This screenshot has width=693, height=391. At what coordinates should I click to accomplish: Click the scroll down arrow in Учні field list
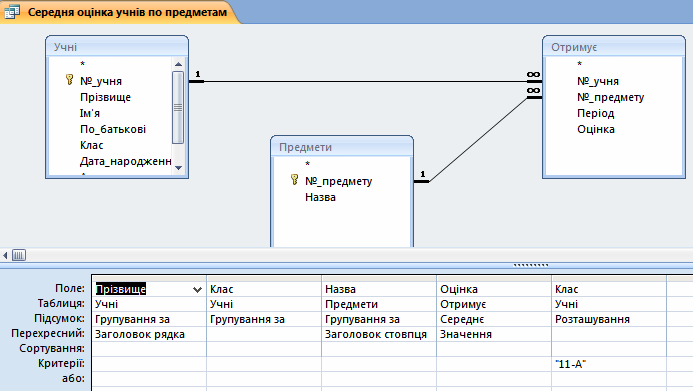(x=178, y=167)
